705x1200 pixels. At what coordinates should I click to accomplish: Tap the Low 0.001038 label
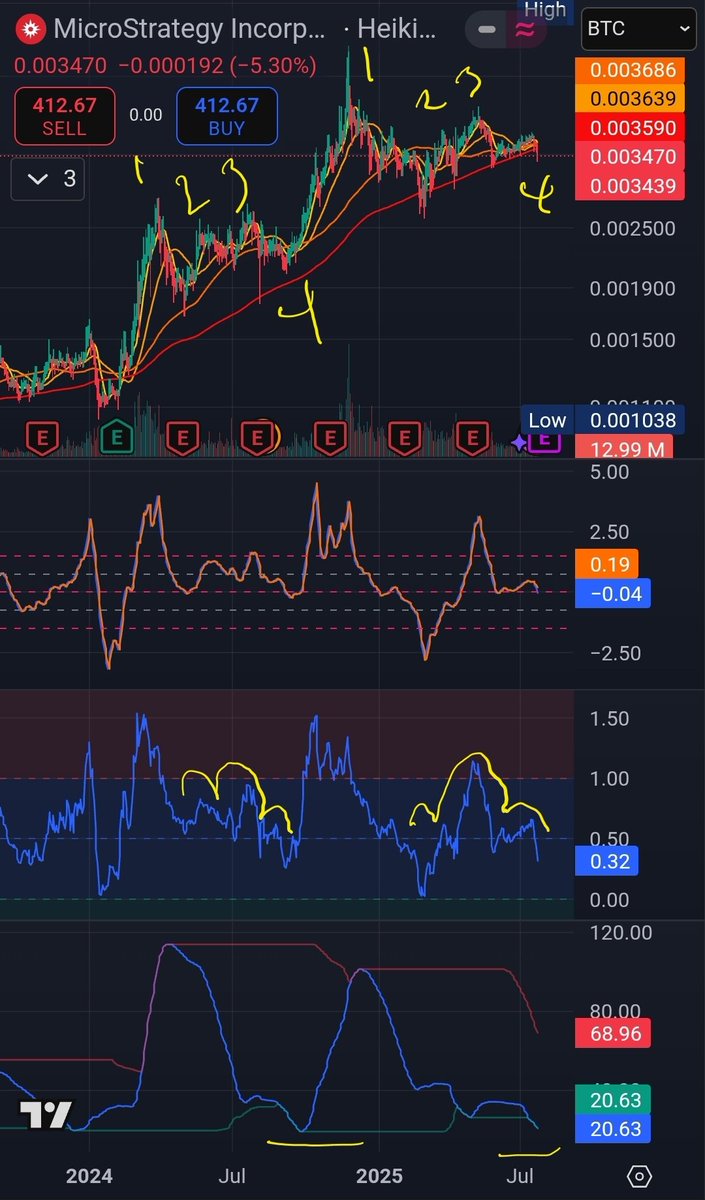click(603, 420)
